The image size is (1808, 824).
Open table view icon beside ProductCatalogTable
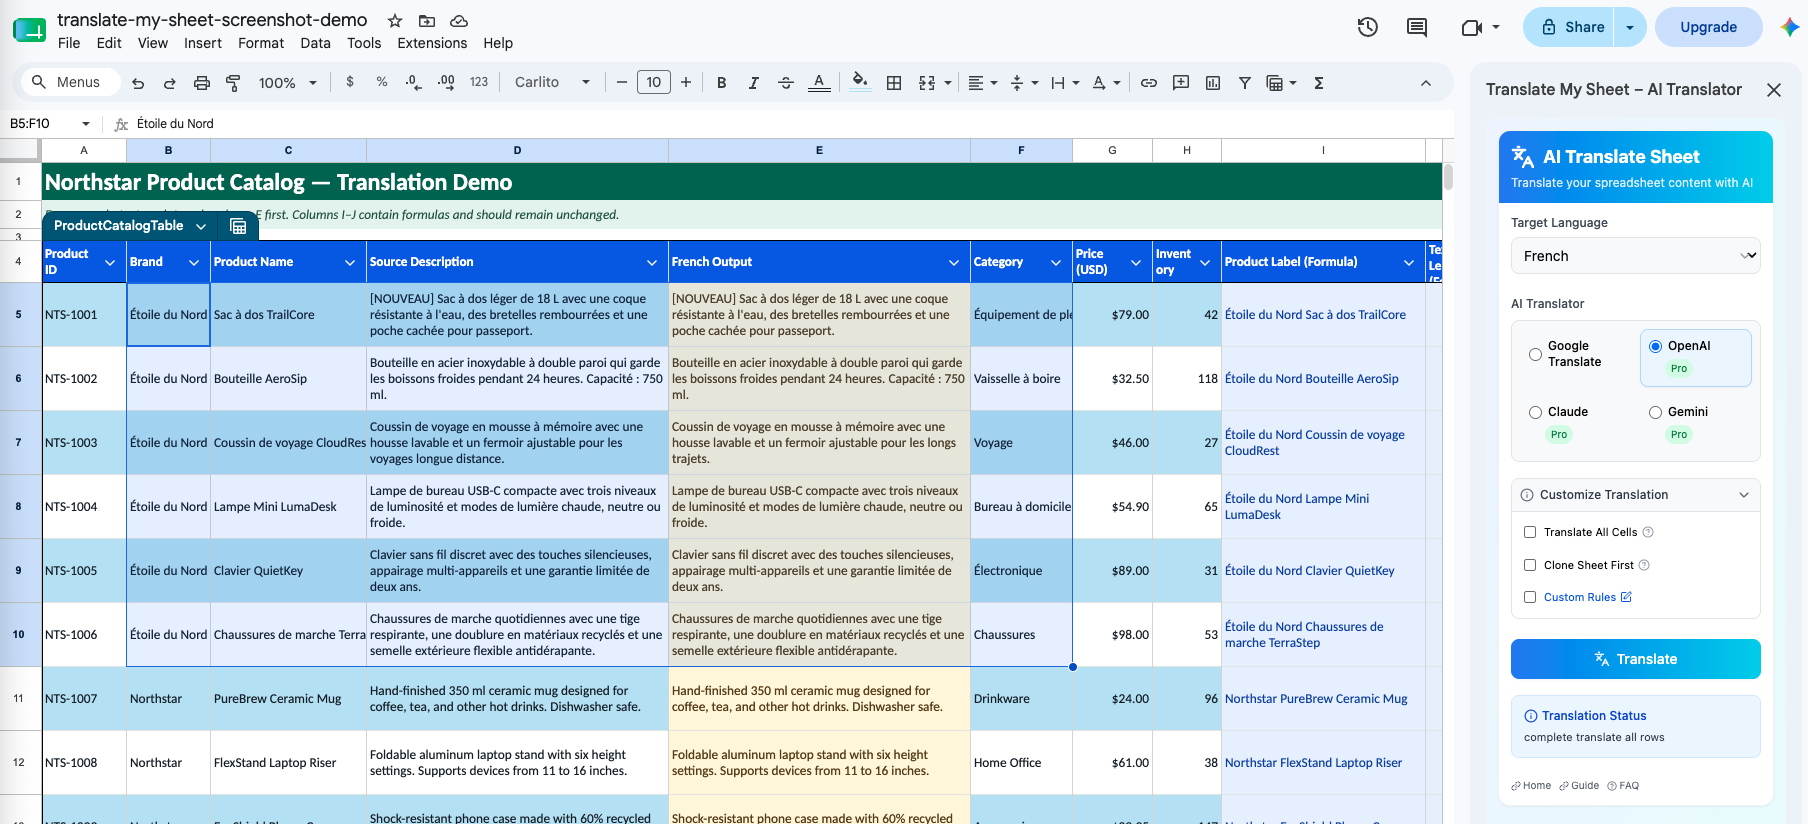238,226
